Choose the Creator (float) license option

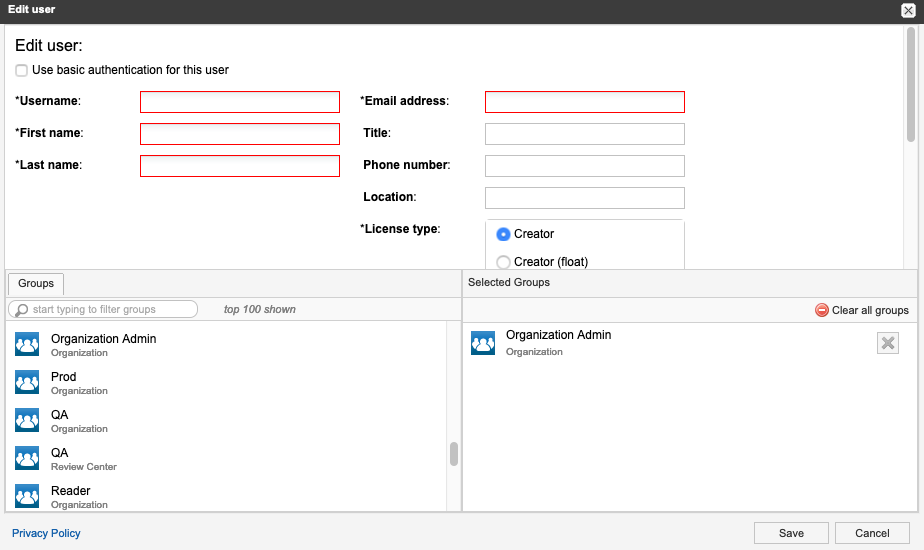point(504,262)
